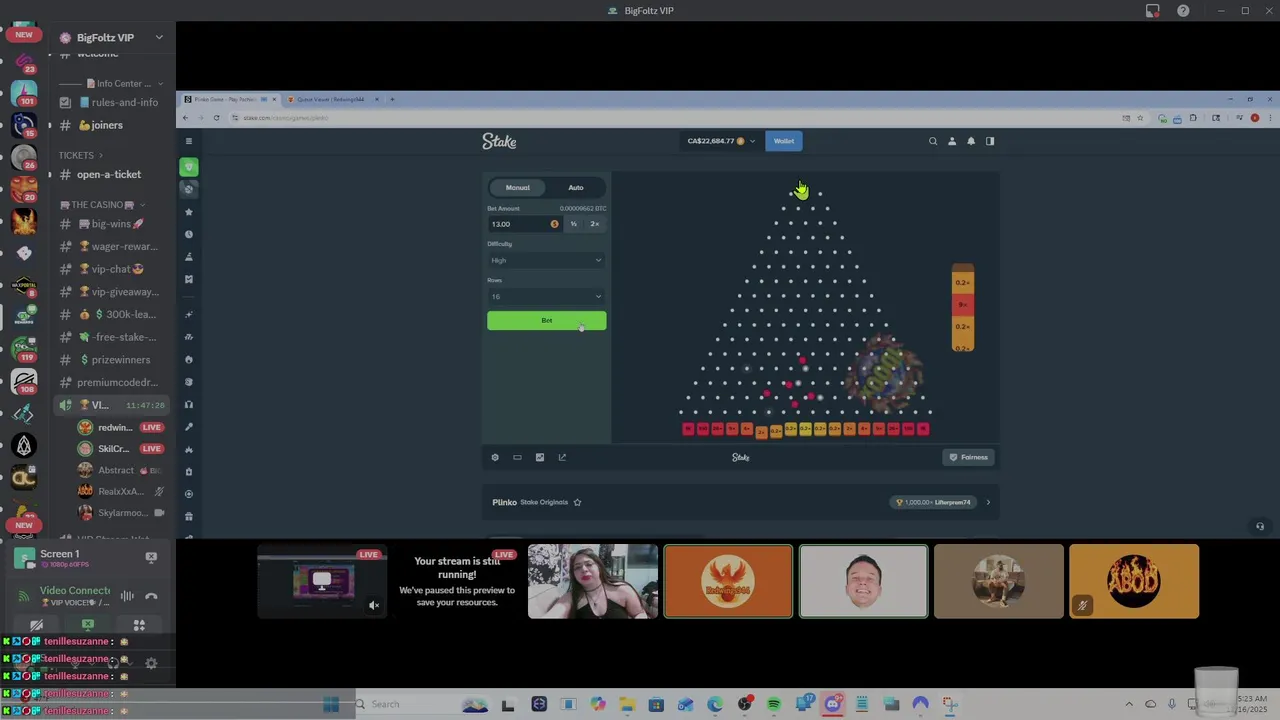Double bet with 2× button
Screen dimensions: 1280x720
point(595,224)
